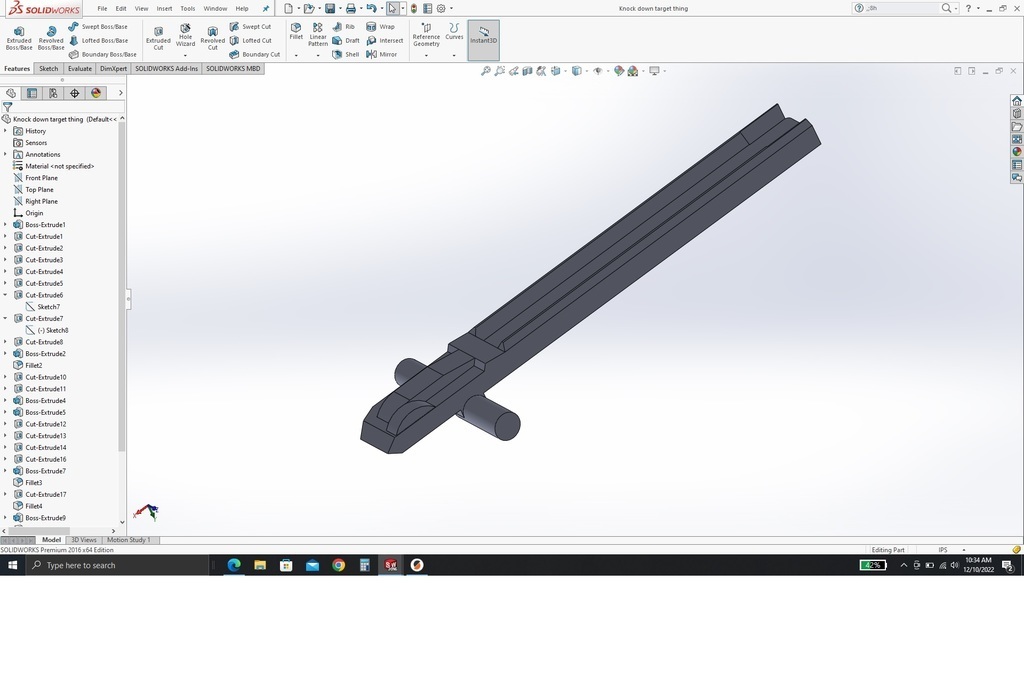This screenshot has width=1024, height=678.
Task: Select the Intersect tool
Action: (385, 40)
